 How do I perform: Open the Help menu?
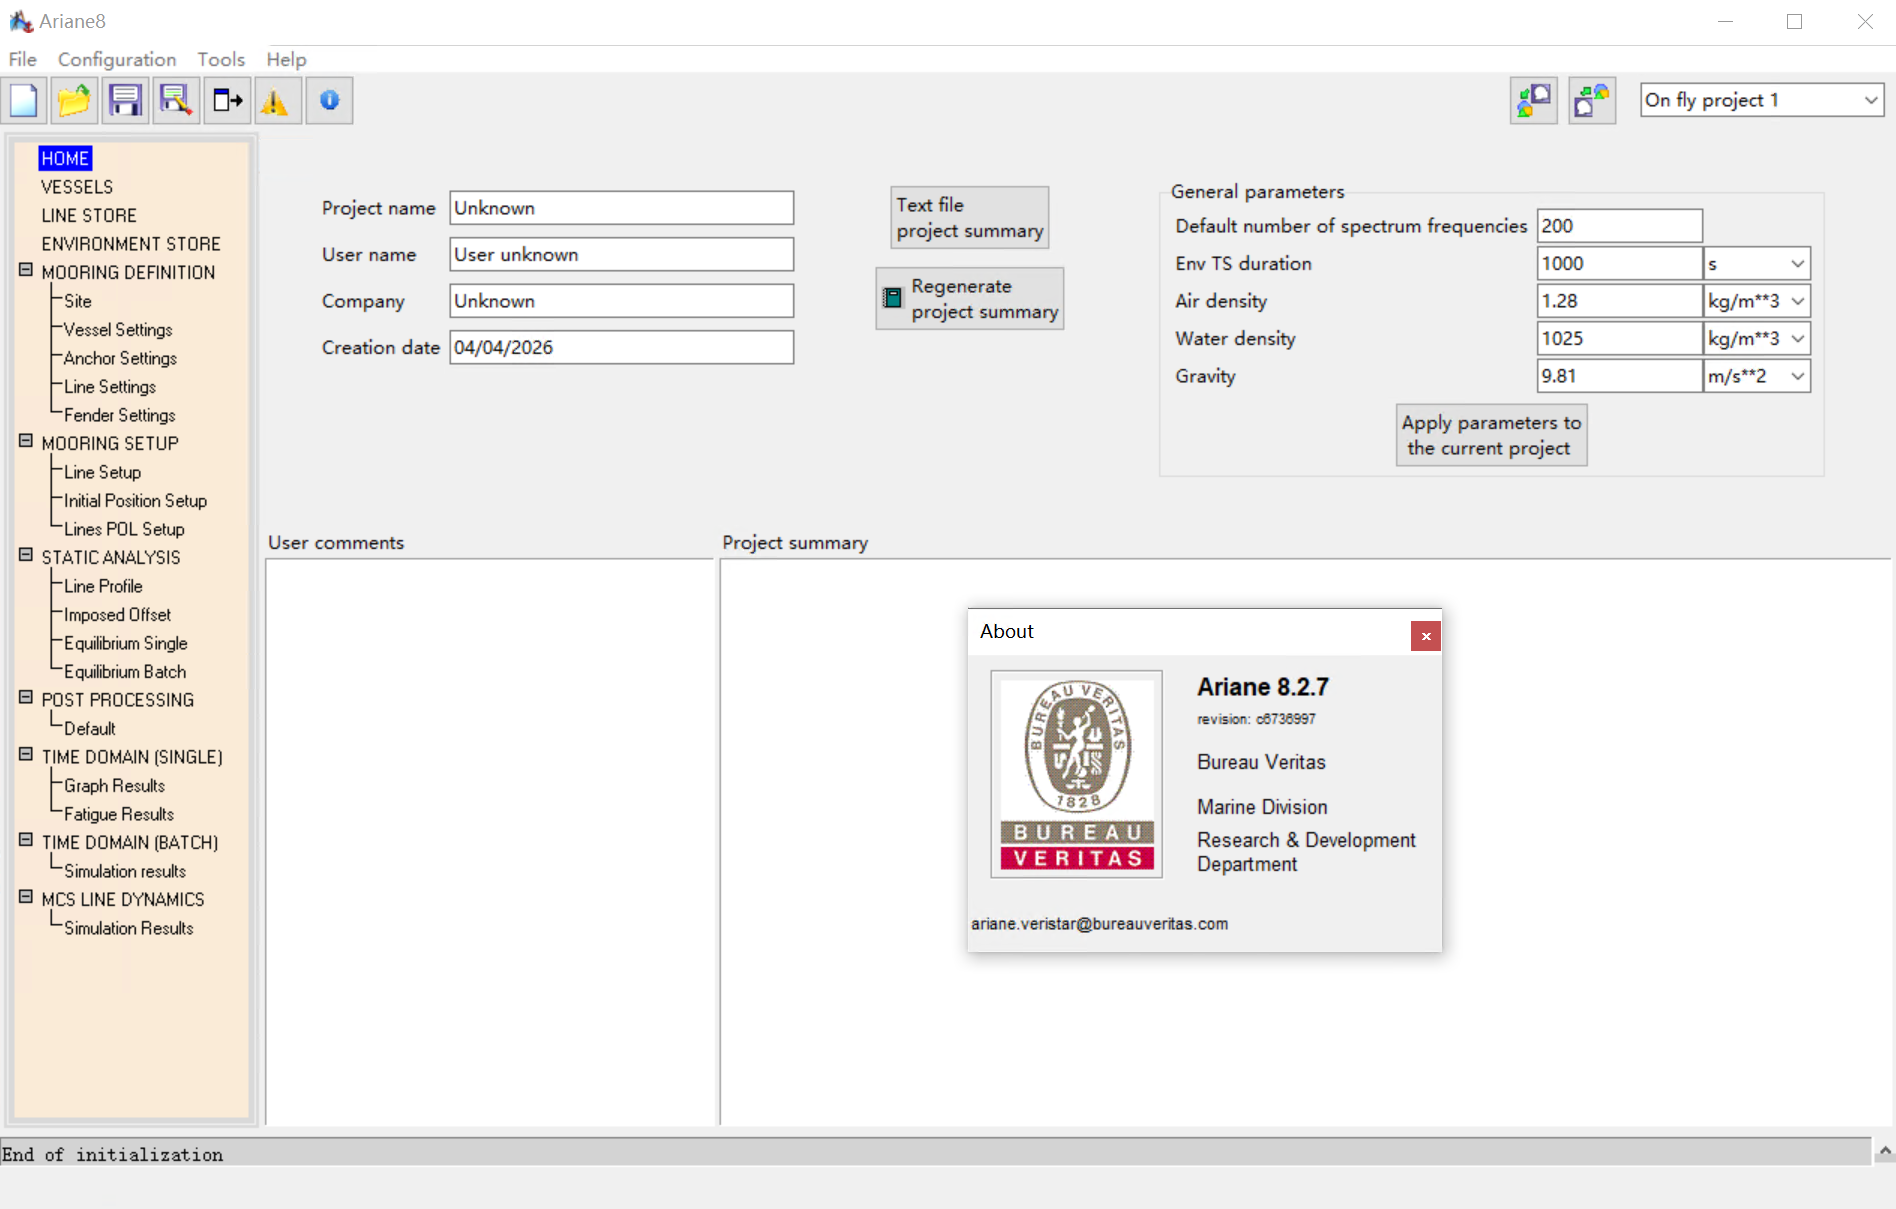pos(286,59)
